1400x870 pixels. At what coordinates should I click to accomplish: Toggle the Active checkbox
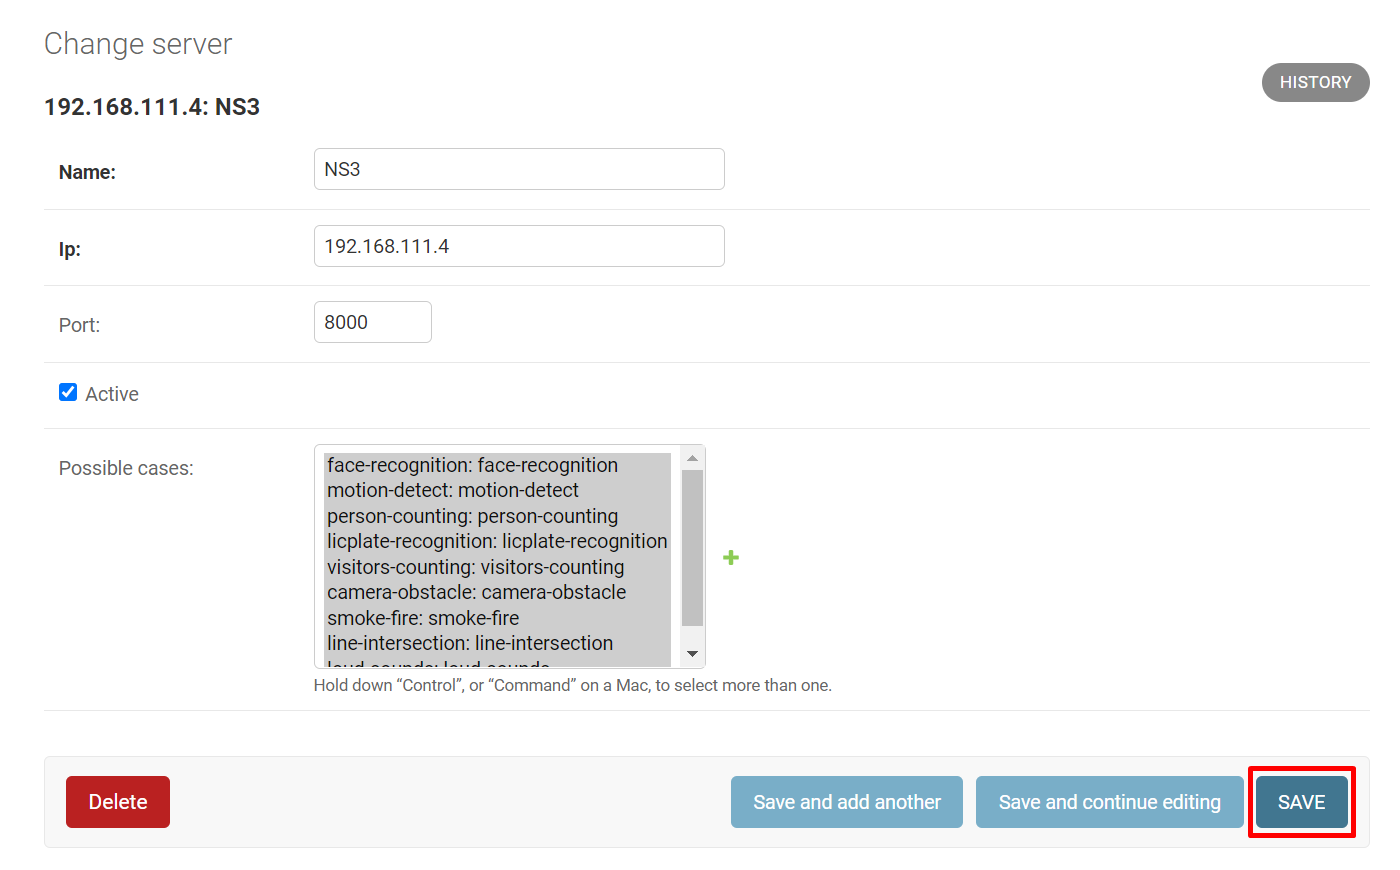pos(68,393)
